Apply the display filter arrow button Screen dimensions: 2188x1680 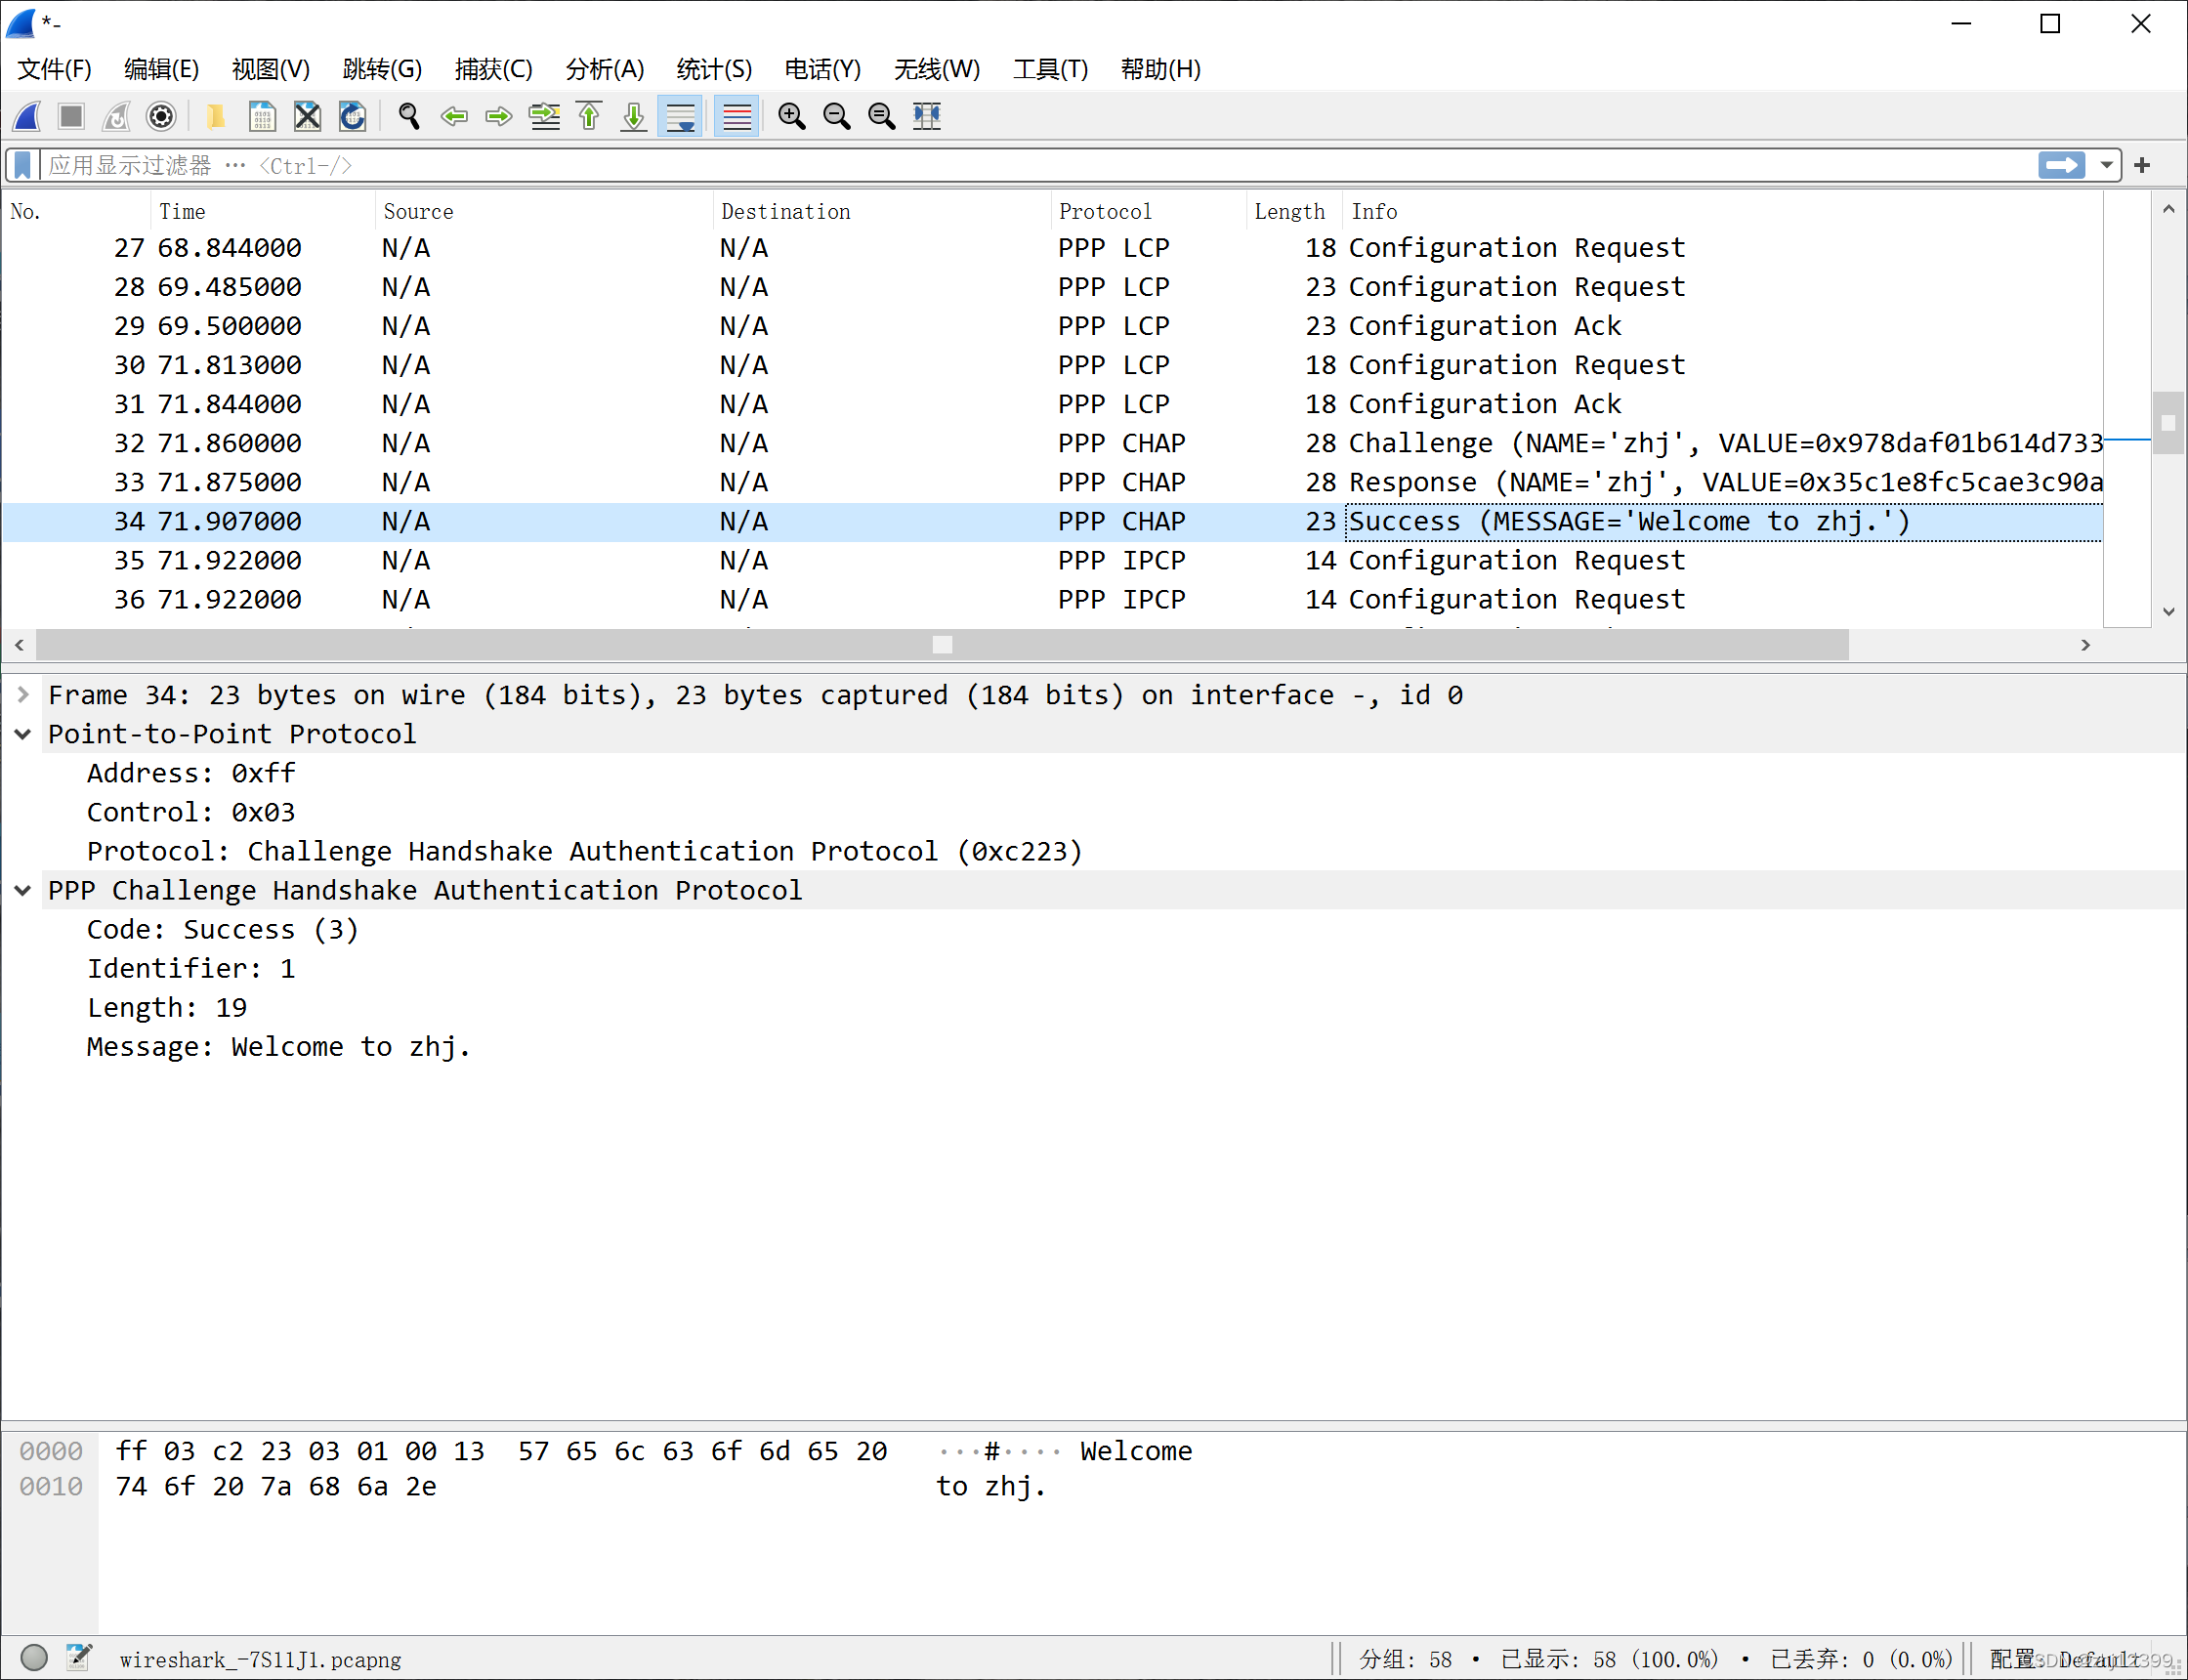tap(2061, 165)
